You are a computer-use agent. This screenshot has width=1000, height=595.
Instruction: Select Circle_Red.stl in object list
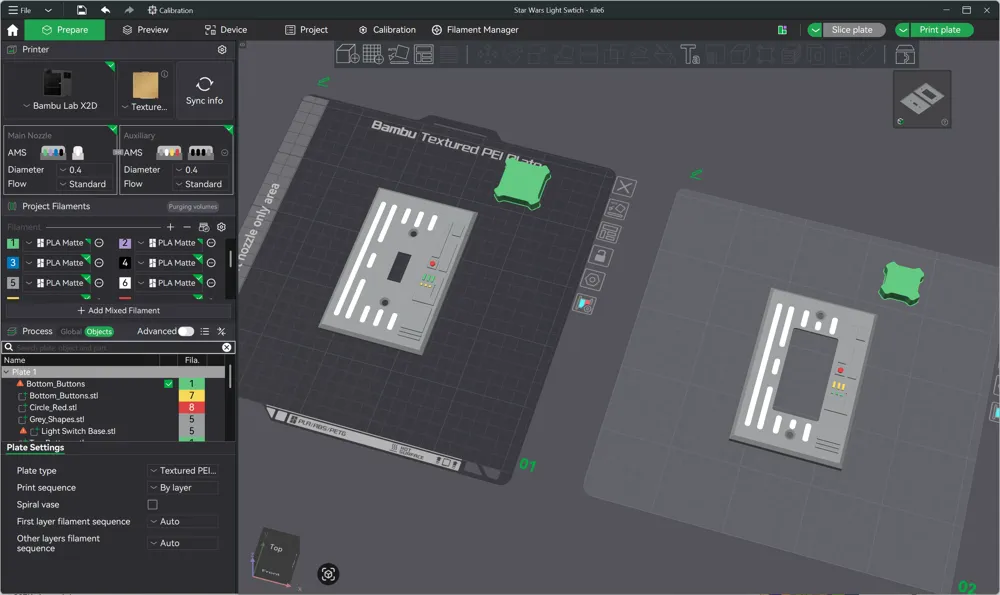click(53, 408)
